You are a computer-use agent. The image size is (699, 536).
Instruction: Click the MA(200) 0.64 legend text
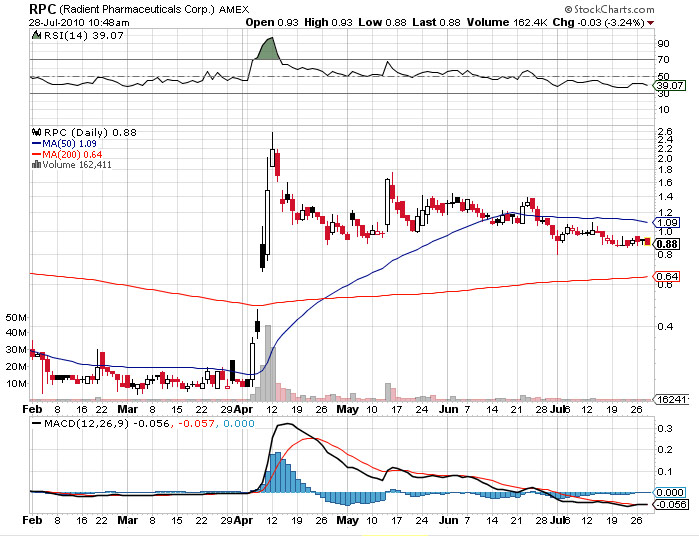[x=72, y=154]
